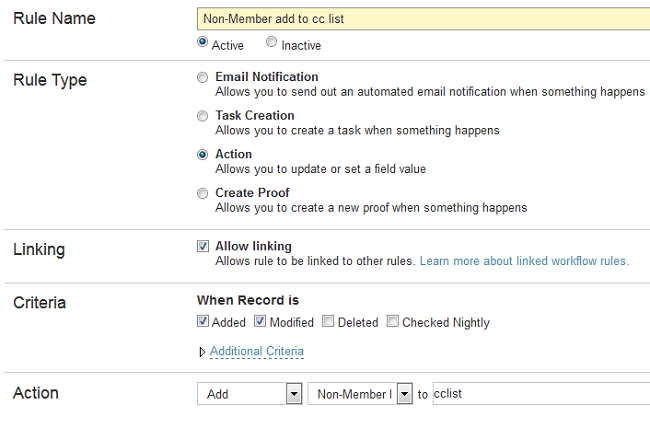Viewport: 650px width, 428px height.
Task: Enable the Checked Nightly checkbox
Action: (393, 322)
